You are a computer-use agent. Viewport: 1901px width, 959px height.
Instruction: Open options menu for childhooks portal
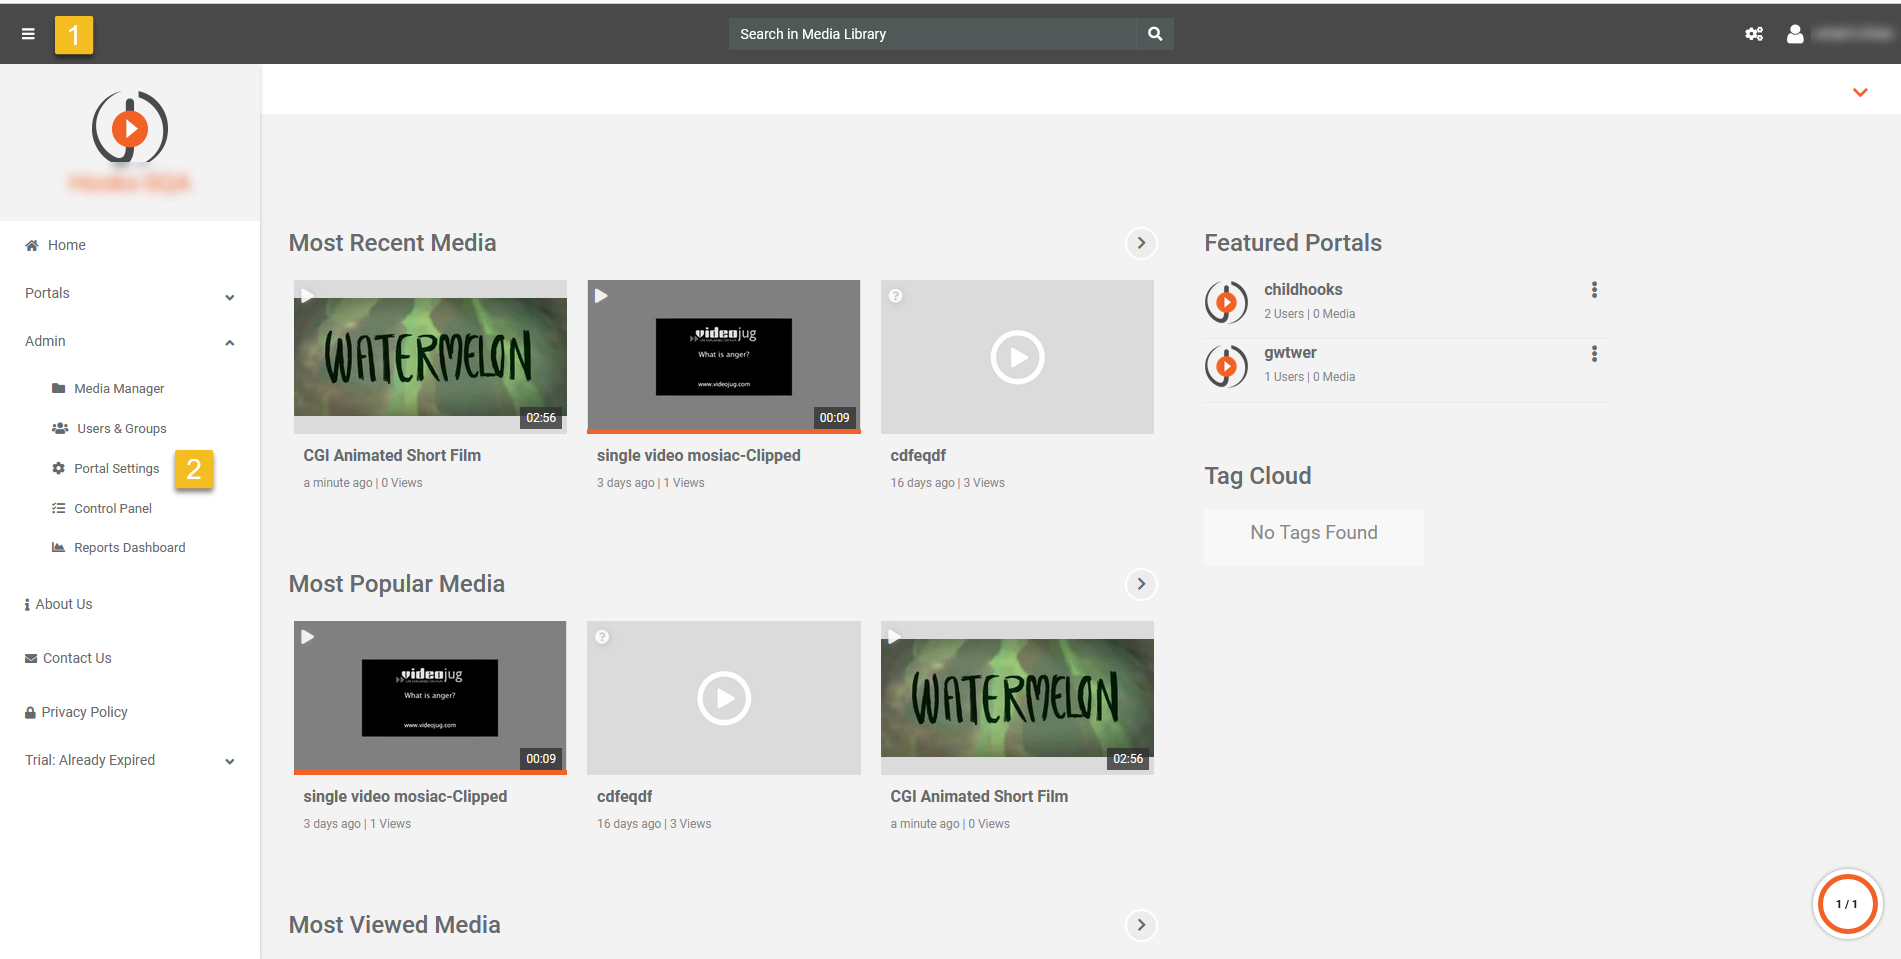click(x=1594, y=290)
